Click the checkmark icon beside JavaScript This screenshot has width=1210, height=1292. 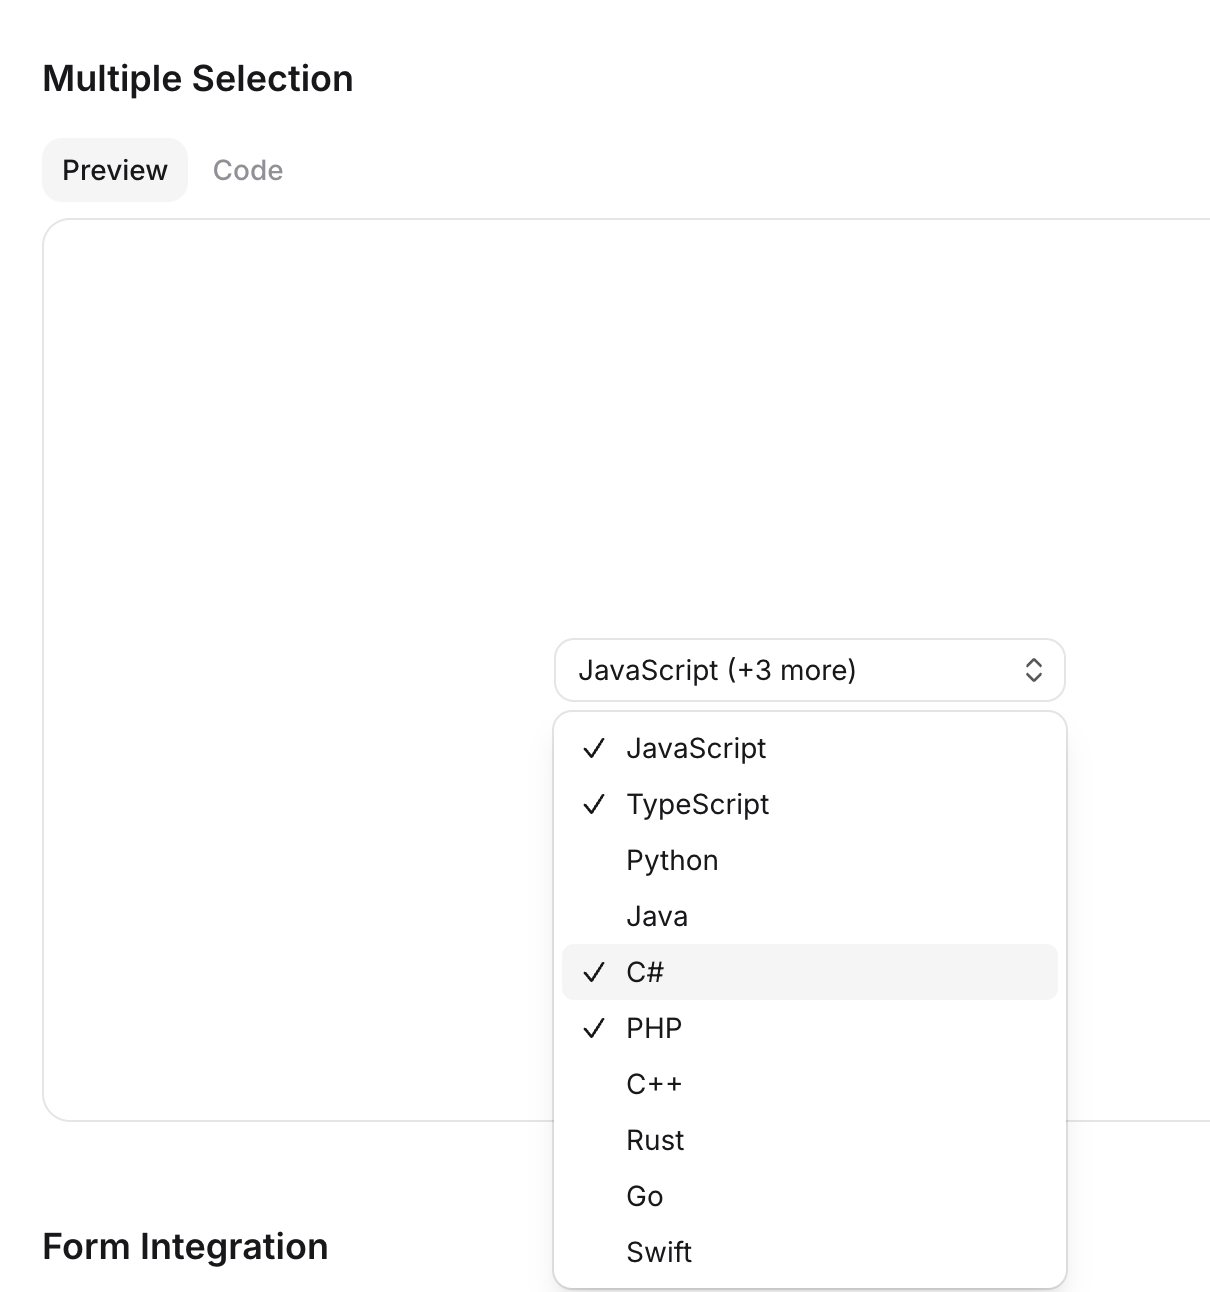[x=594, y=748]
